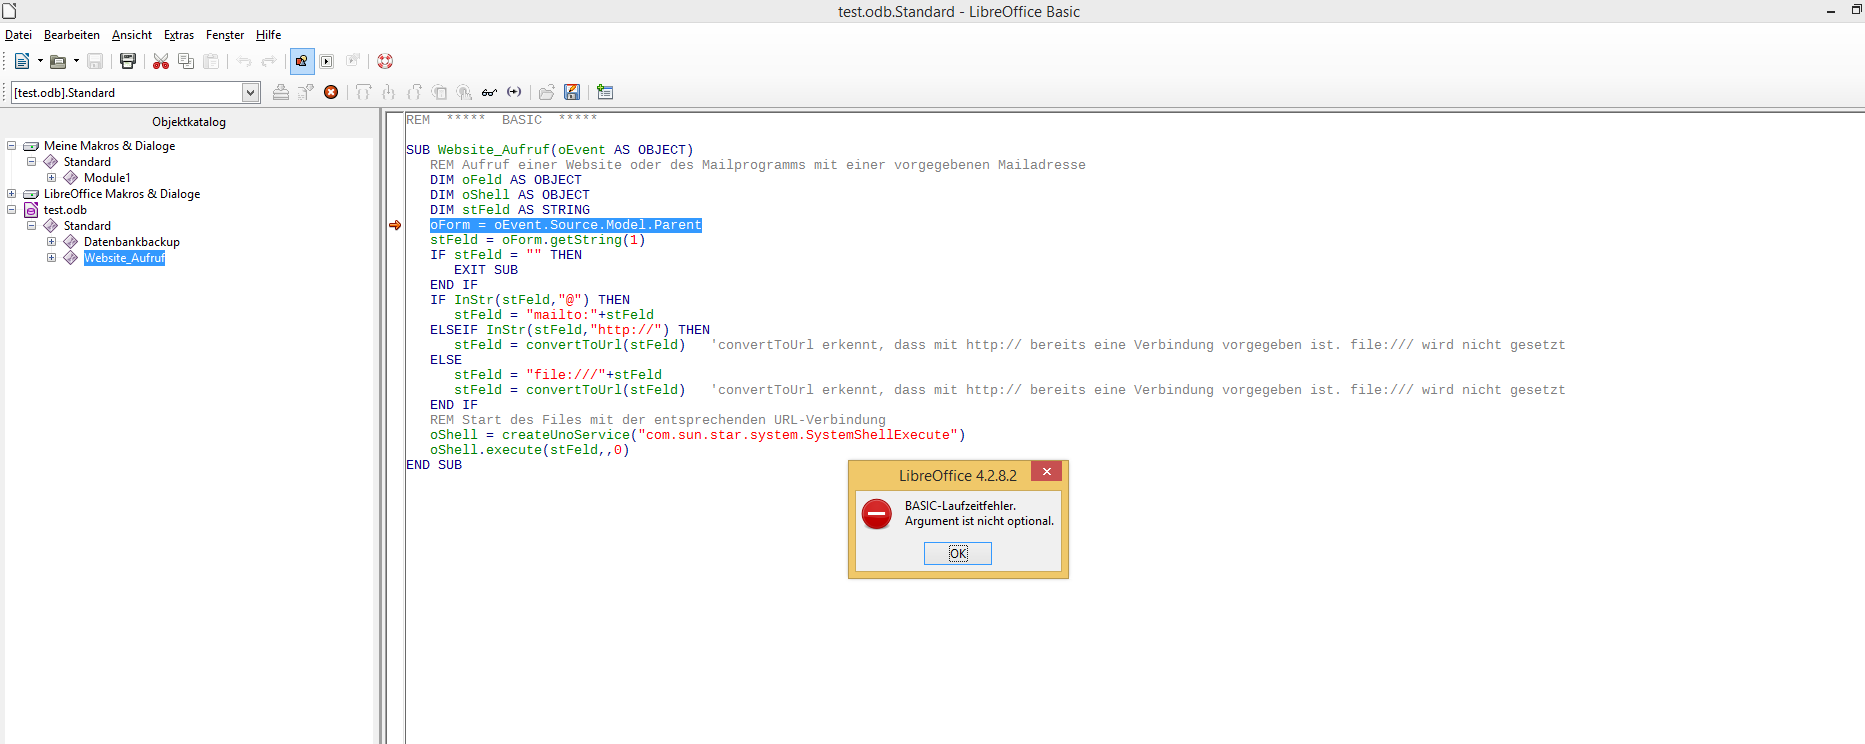This screenshot has height=744, width=1865.
Task: Open the Manage Breakpoints icon
Action: pyautogui.click(x=464, y=92)
